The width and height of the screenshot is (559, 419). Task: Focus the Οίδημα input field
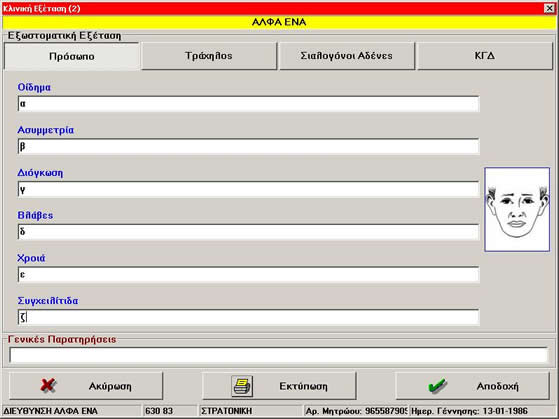click(x=248, y=104)
